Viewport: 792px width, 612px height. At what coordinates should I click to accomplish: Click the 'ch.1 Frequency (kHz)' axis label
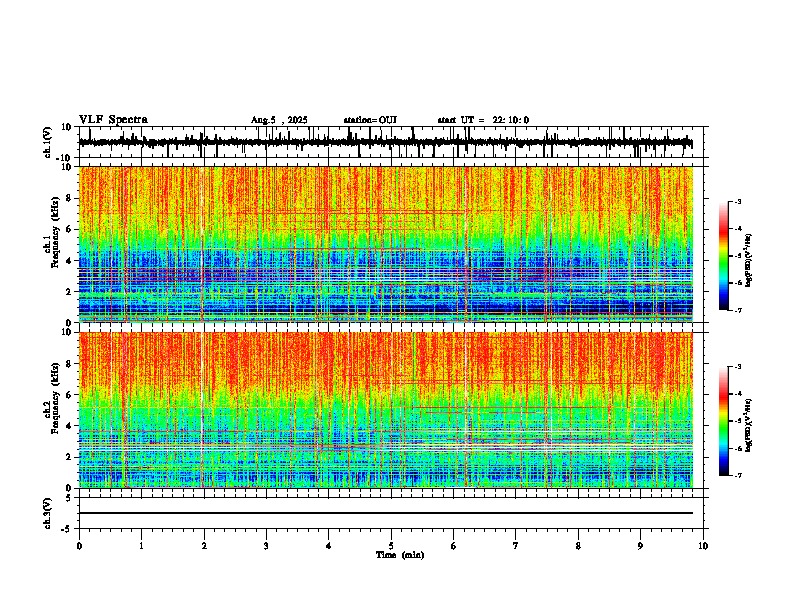(x=53, y=232)
